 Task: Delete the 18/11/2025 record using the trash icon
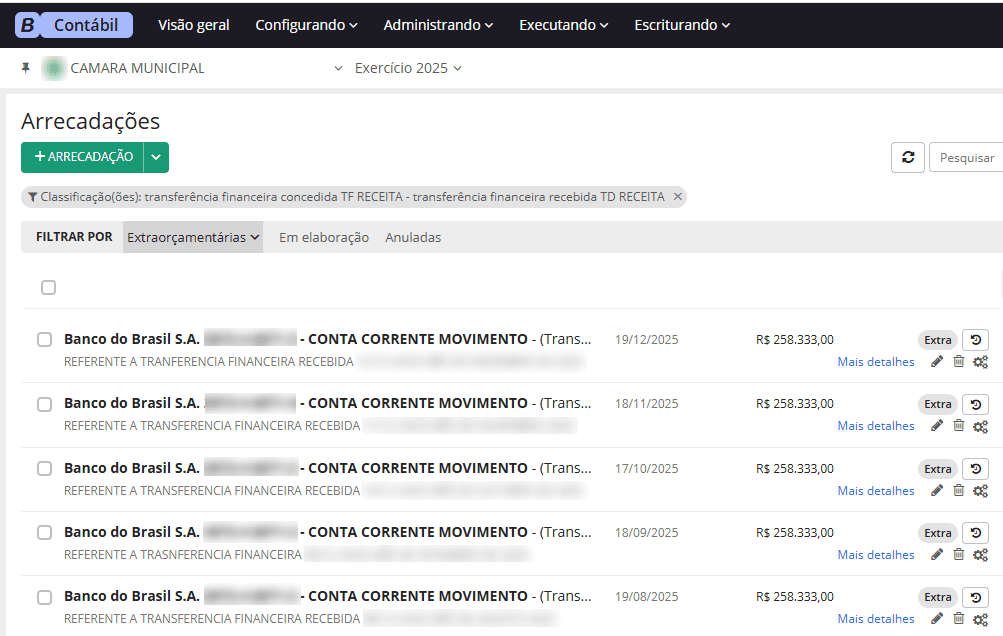pos(958,425)
